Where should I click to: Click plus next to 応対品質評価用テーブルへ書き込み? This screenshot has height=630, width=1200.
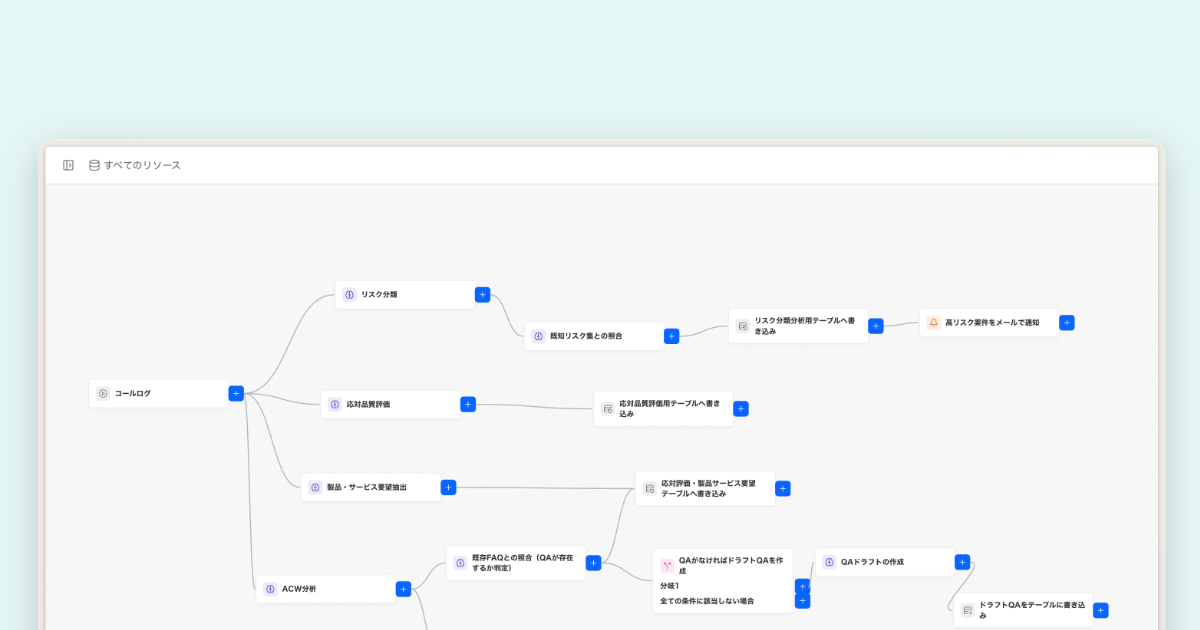click(x=740, y=408)
